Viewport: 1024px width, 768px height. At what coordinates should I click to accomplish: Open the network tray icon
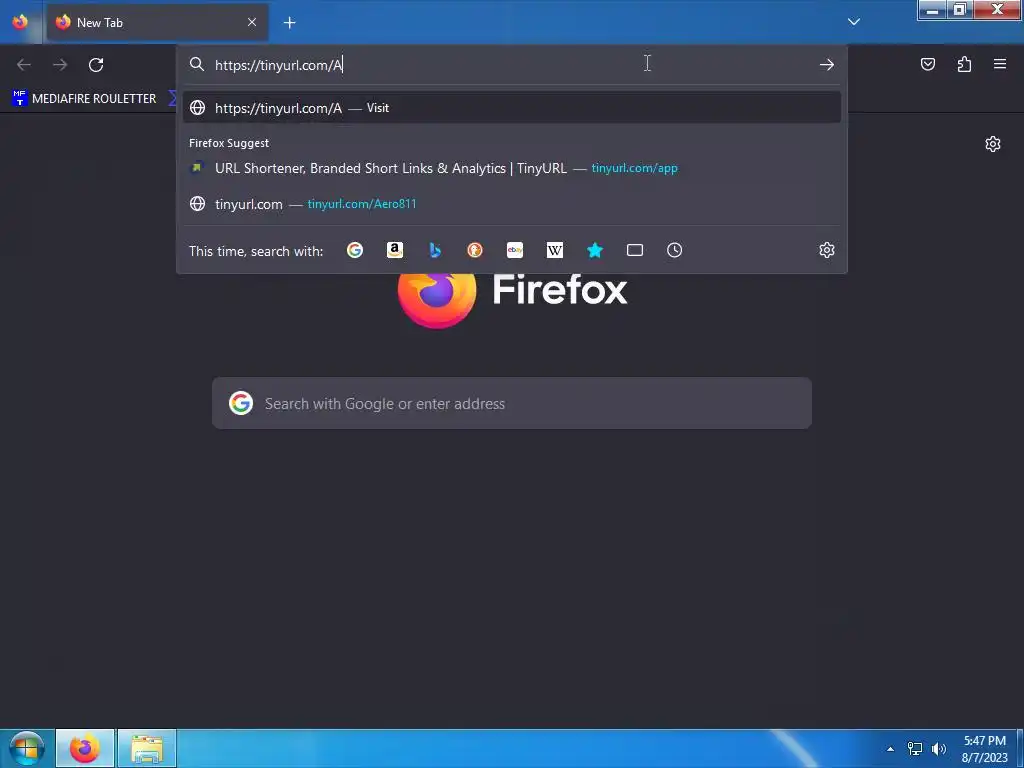point(915,749)
